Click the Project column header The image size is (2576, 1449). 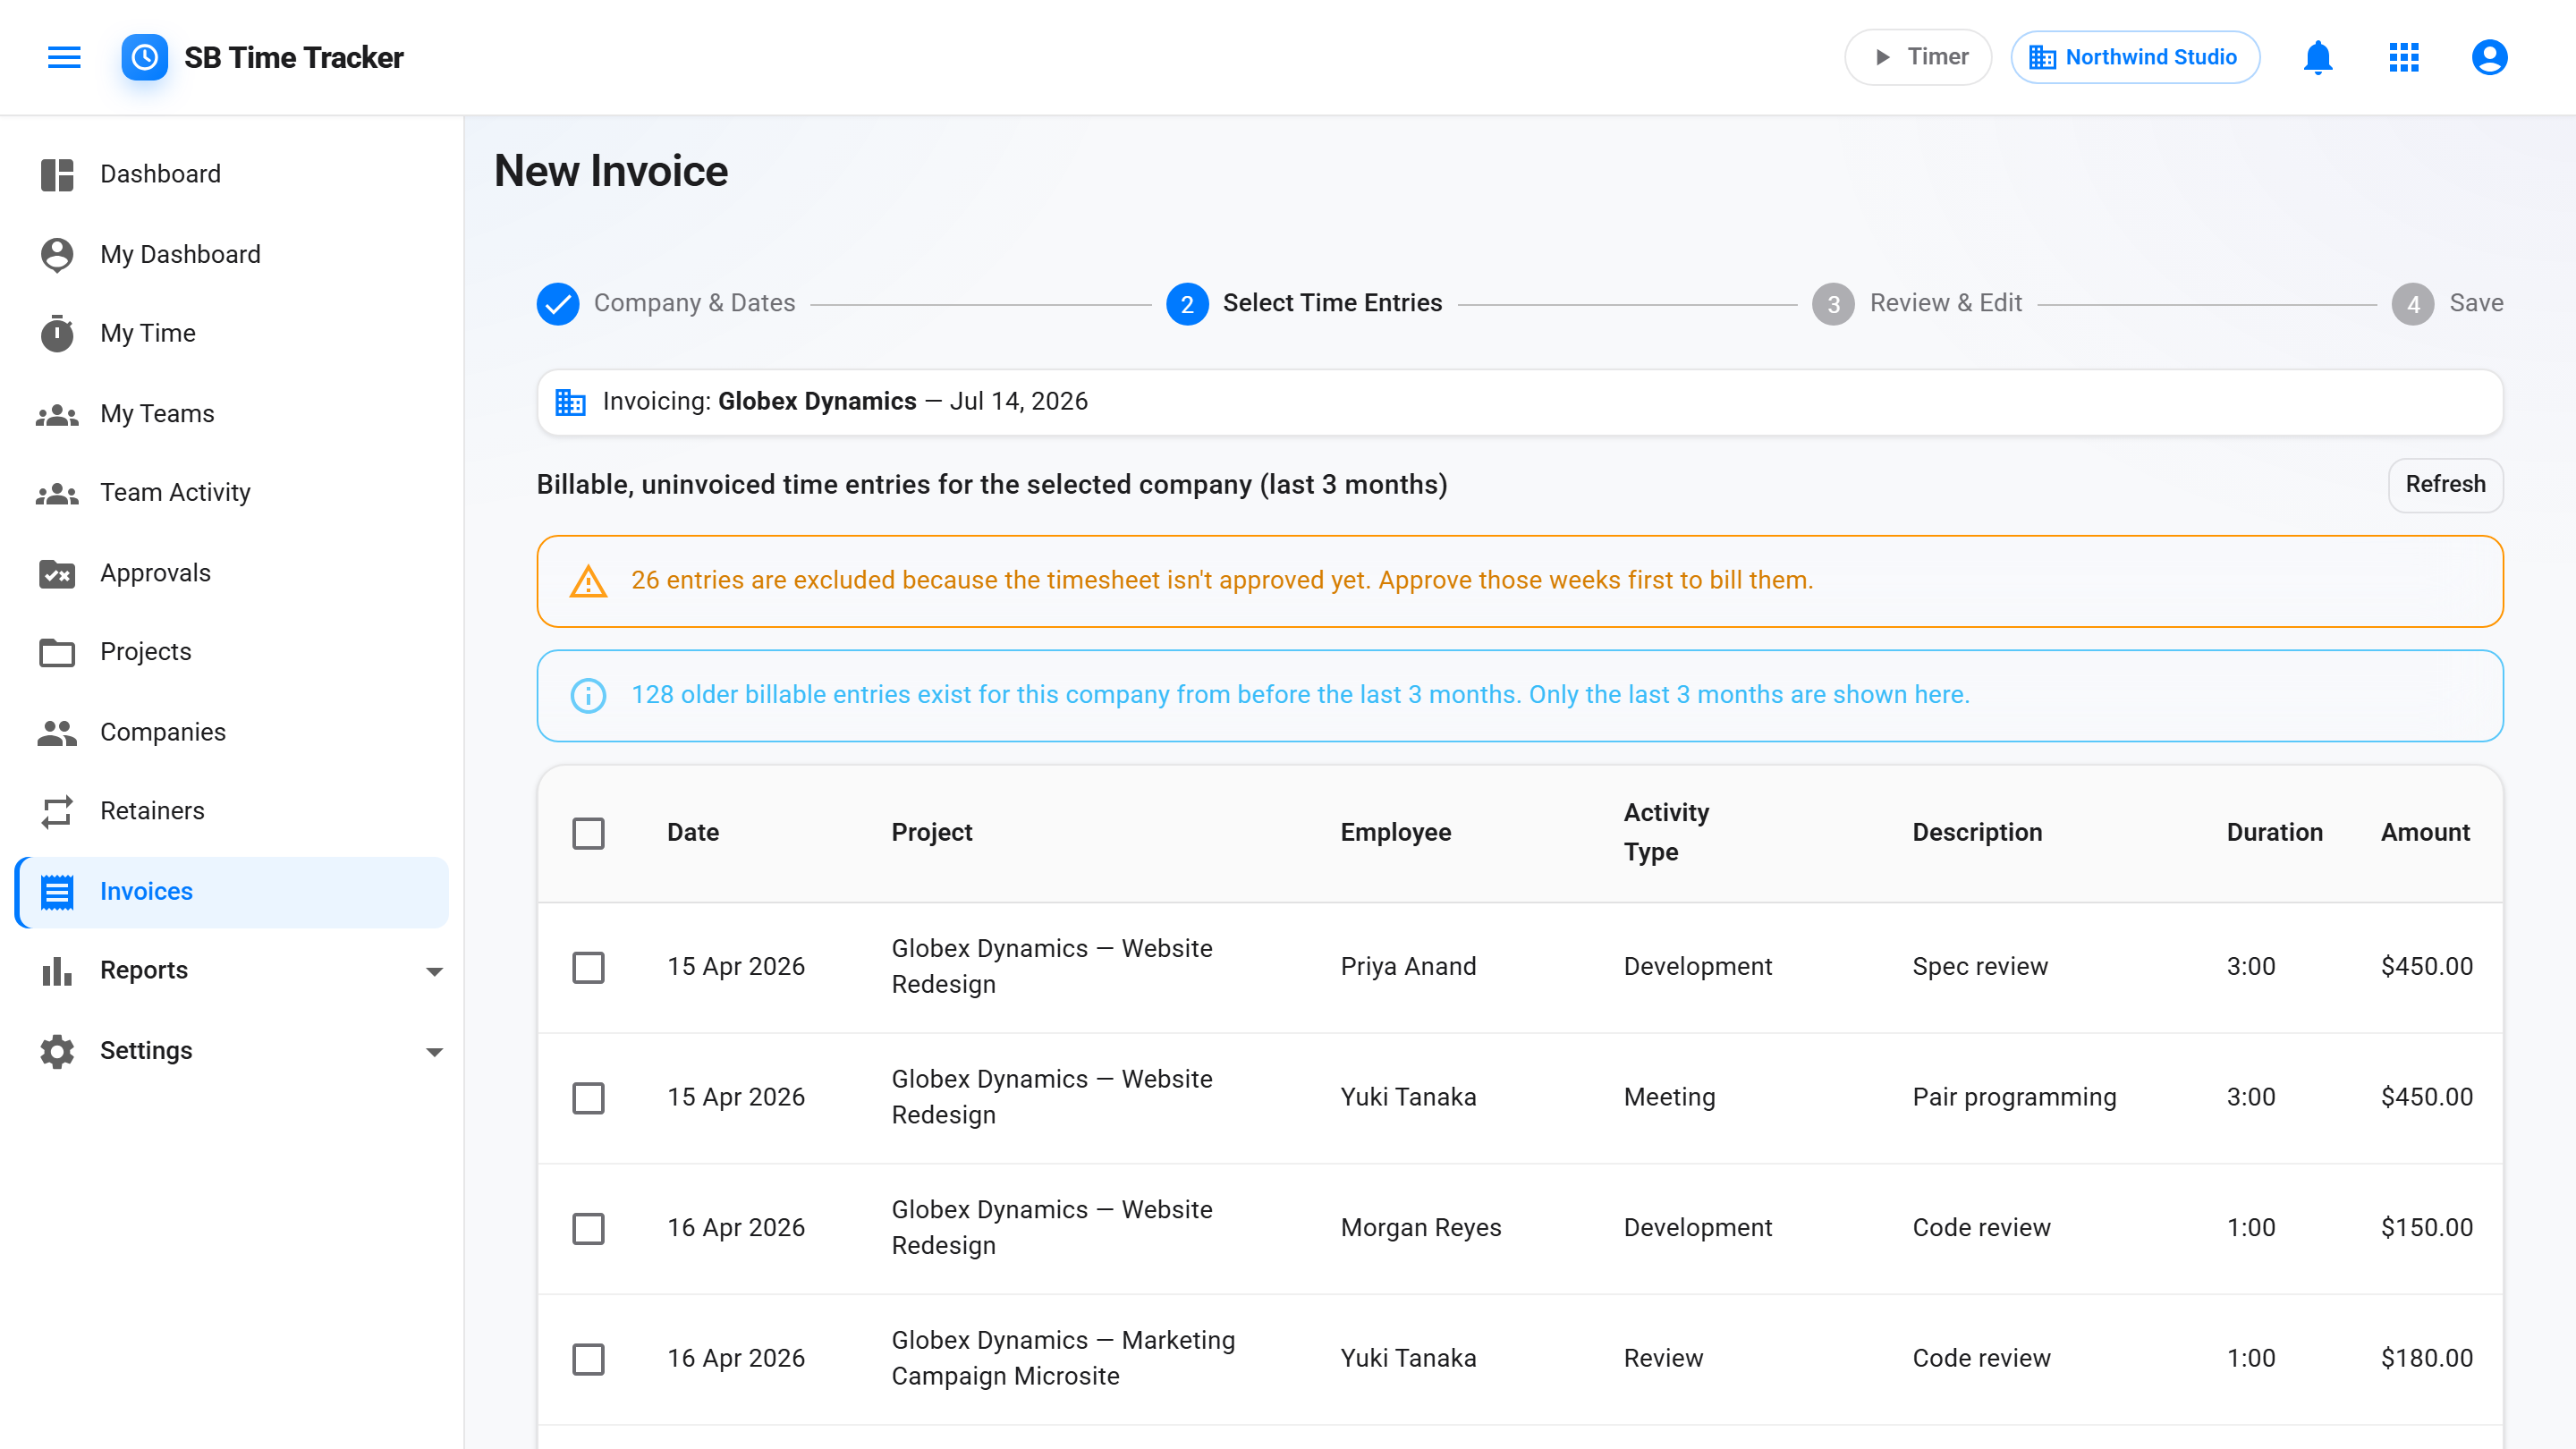tap(931, 833)
